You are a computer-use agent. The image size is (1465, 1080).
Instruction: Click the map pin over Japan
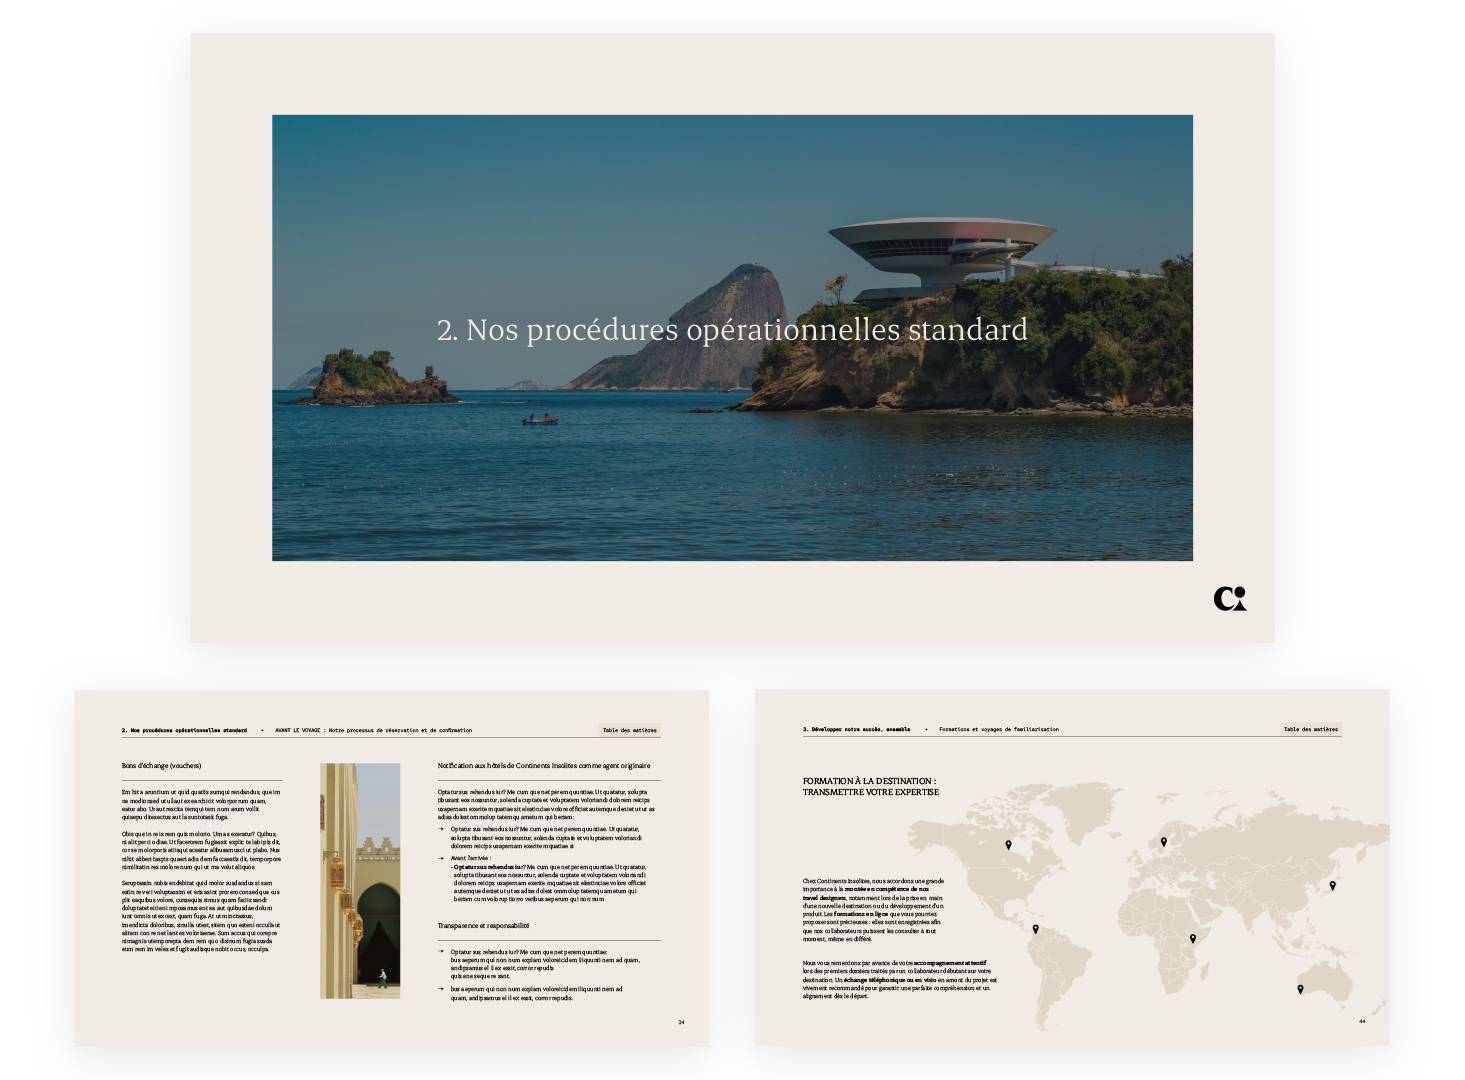(x=1332, y=885)
